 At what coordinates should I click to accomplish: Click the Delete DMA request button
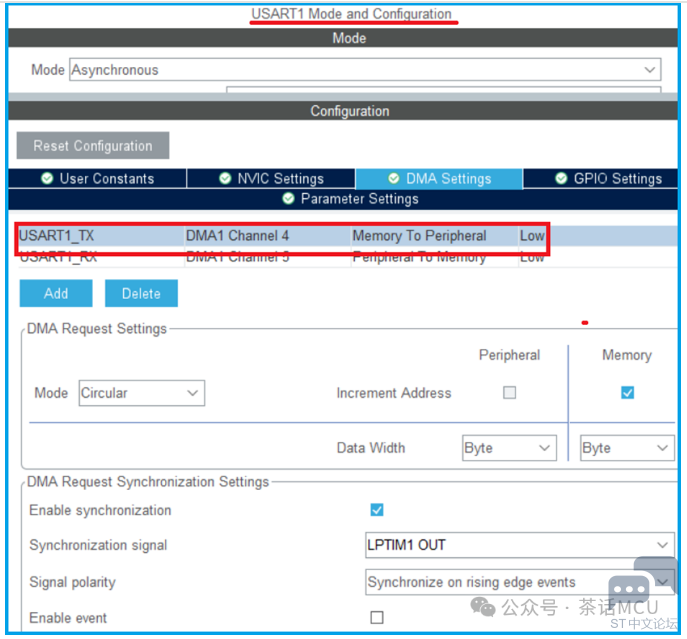coord(142,293)
